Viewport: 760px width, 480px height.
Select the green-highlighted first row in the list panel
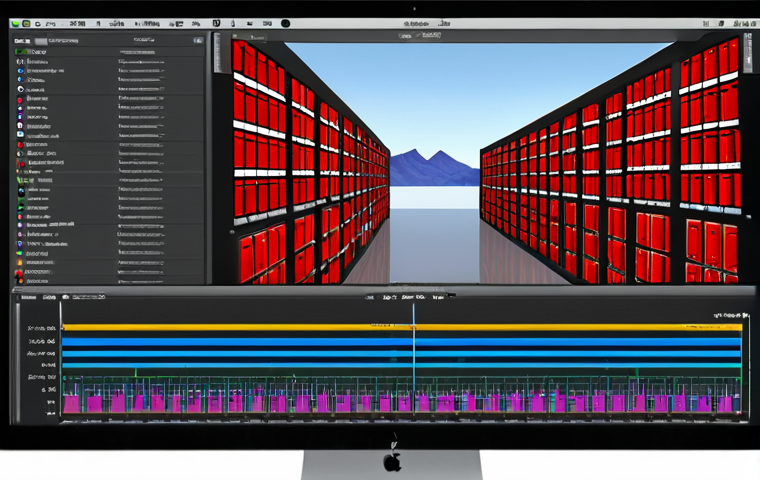tap(109, 52)
